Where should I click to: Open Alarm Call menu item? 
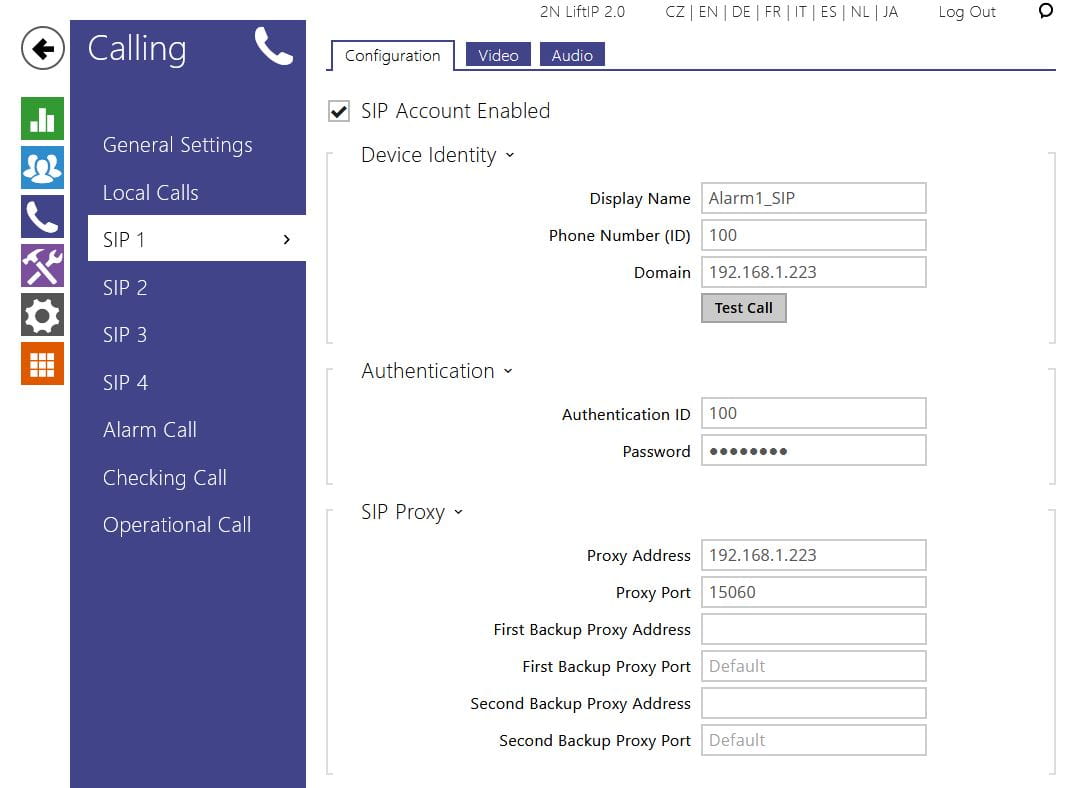pyautogui.click(x=149, y=430)
